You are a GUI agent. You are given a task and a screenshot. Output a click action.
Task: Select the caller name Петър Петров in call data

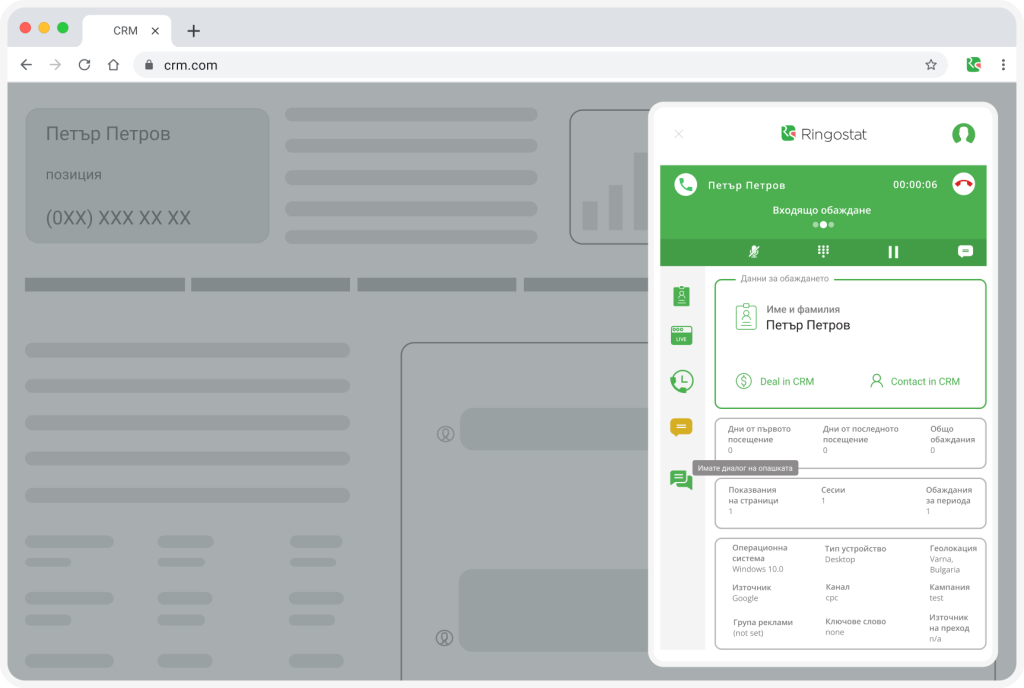point(808,325)
